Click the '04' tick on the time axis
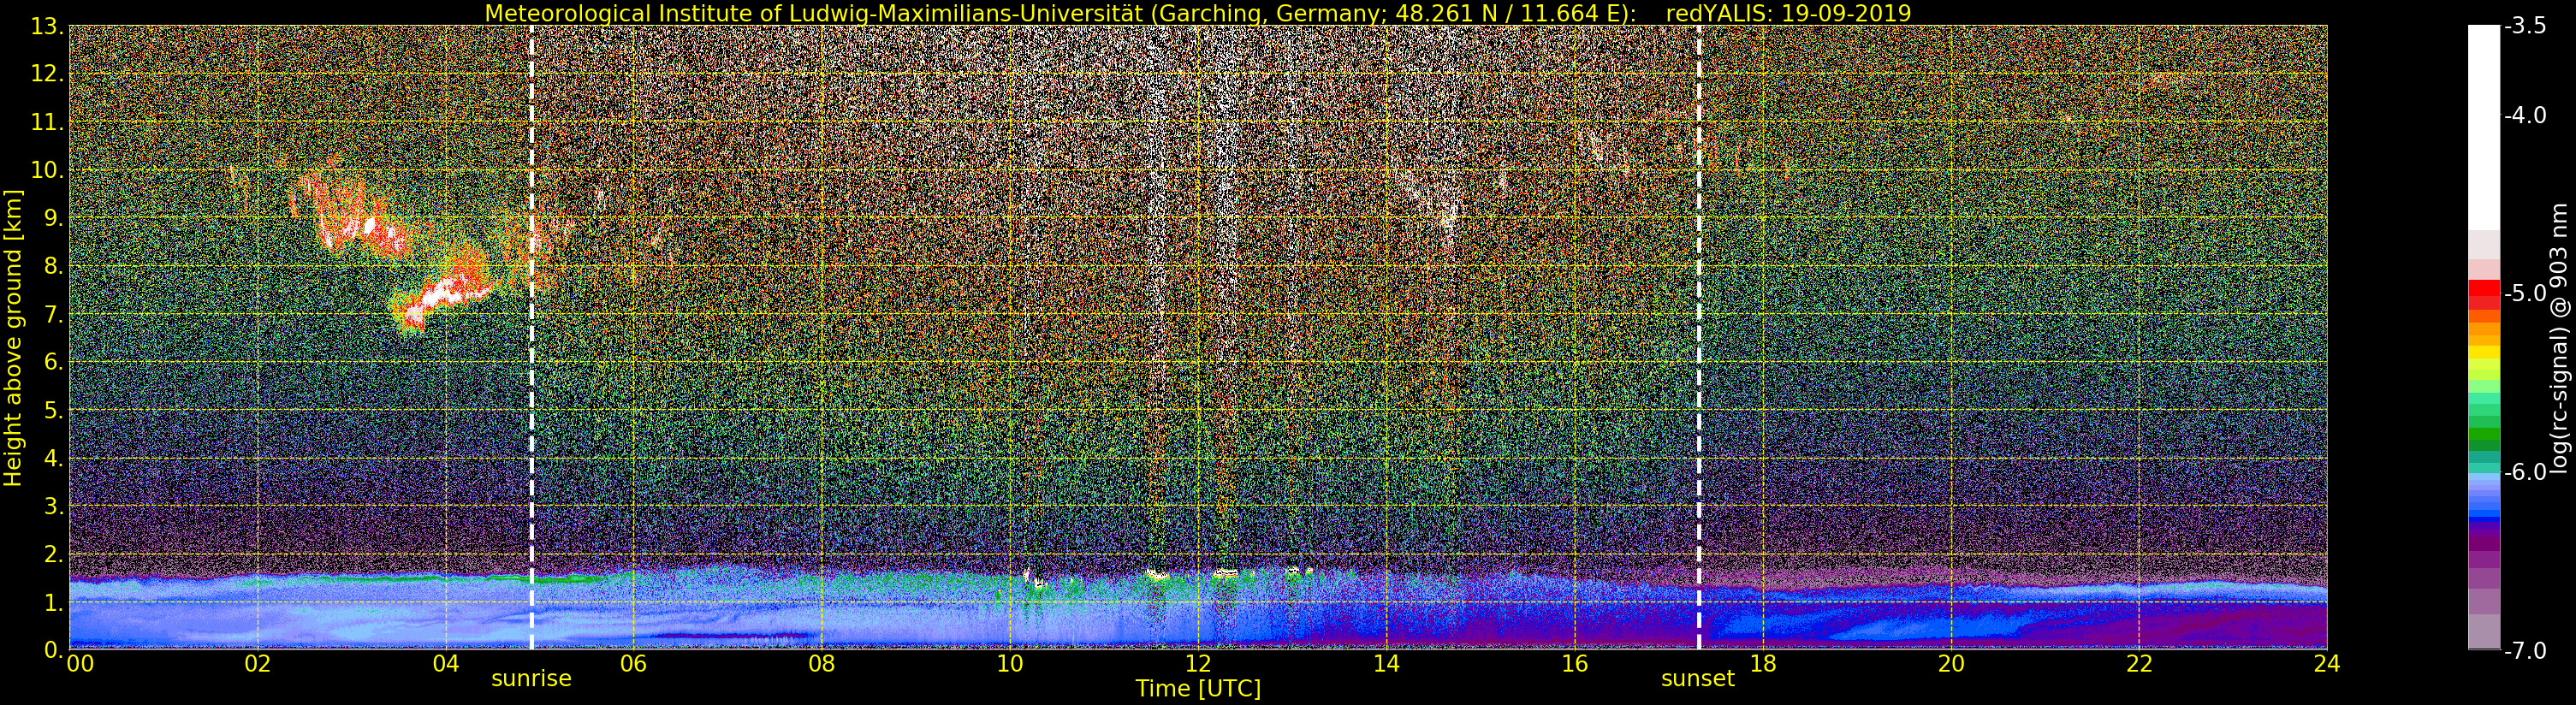 (x=446, y=664)
